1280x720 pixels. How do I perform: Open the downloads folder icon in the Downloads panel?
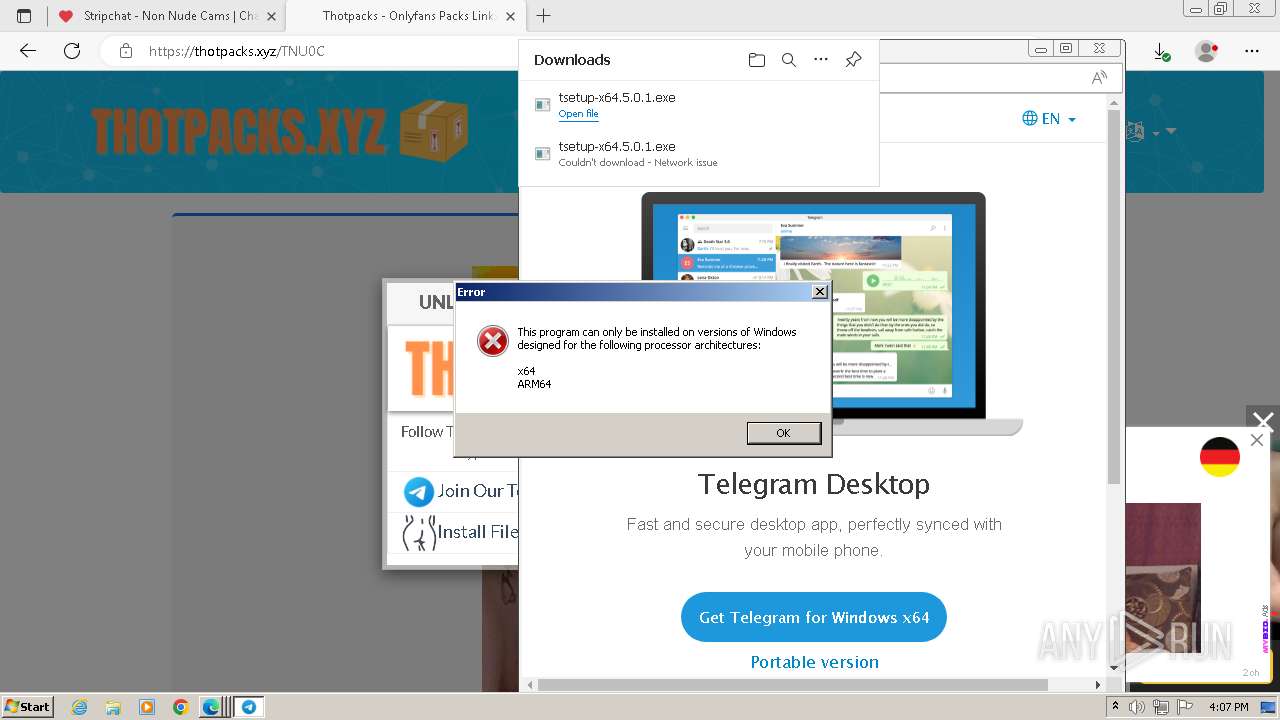tap(757, 60)
